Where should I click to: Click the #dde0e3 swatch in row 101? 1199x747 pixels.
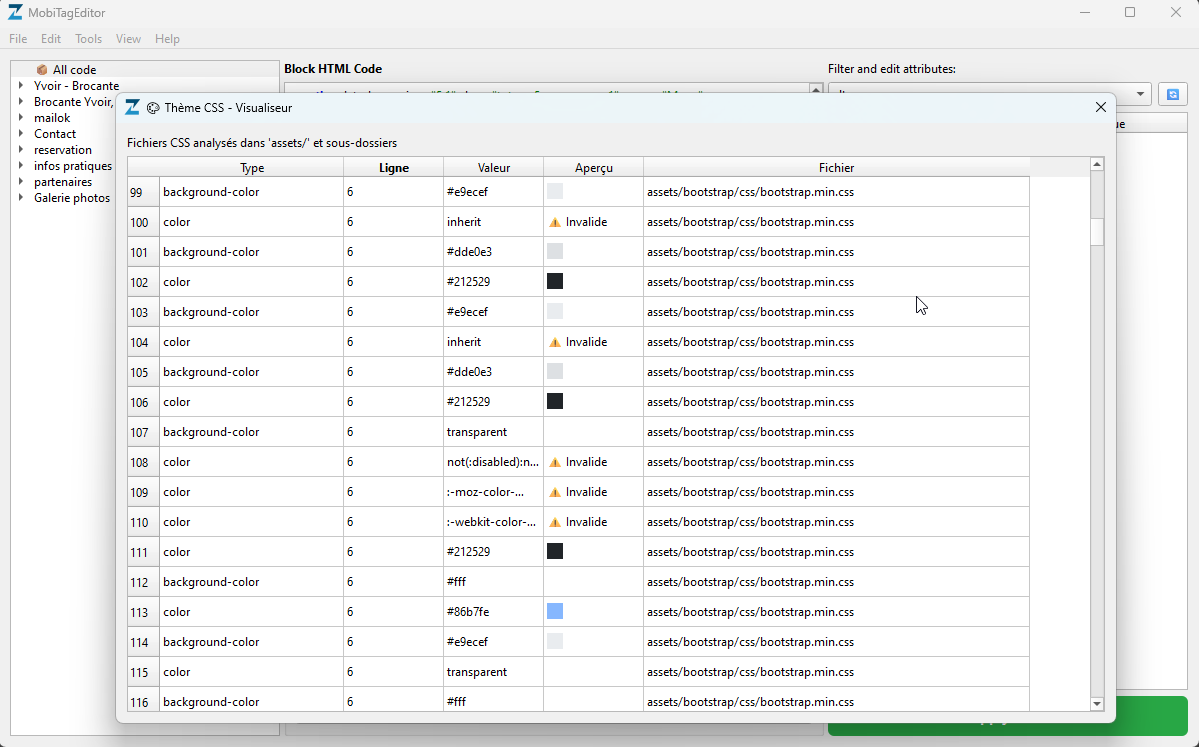(x=555, y=252)
